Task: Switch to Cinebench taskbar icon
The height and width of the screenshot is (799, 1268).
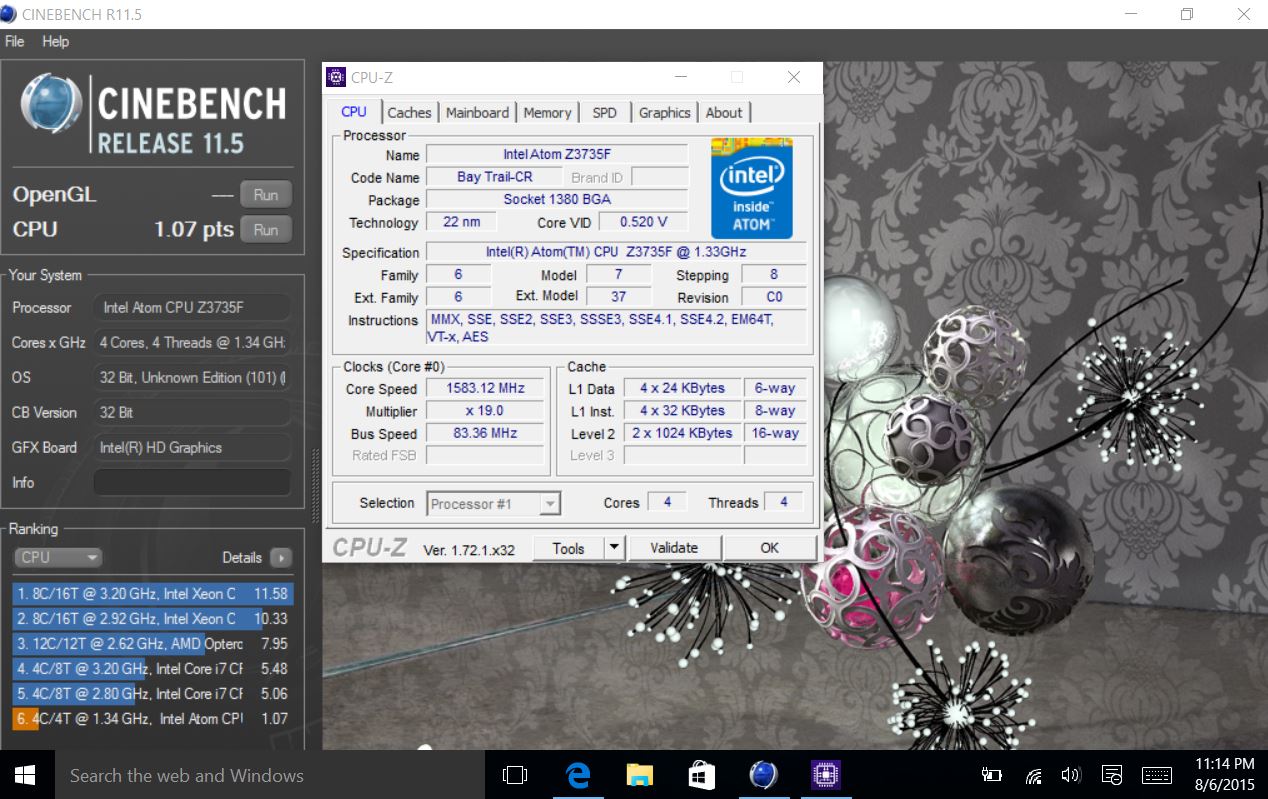Action: pyautogui.click(x=764, y=775)
